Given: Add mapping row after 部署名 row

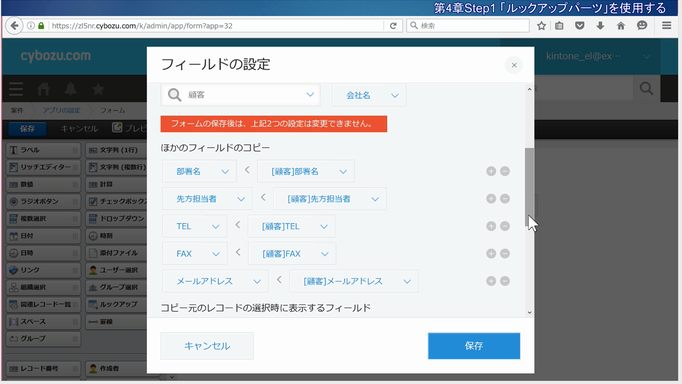Looking at the screenshot, I should tap(491, 171).
